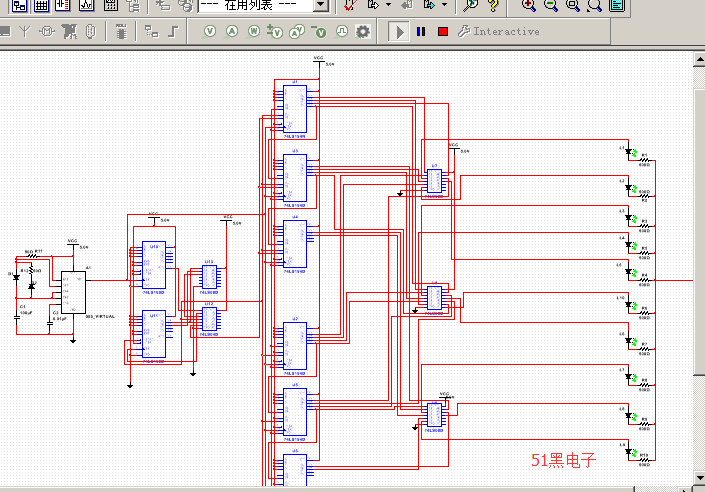The width and height of the screenshot is (705, 492).
Task: Open the help question mark
Action: [493, 5]
